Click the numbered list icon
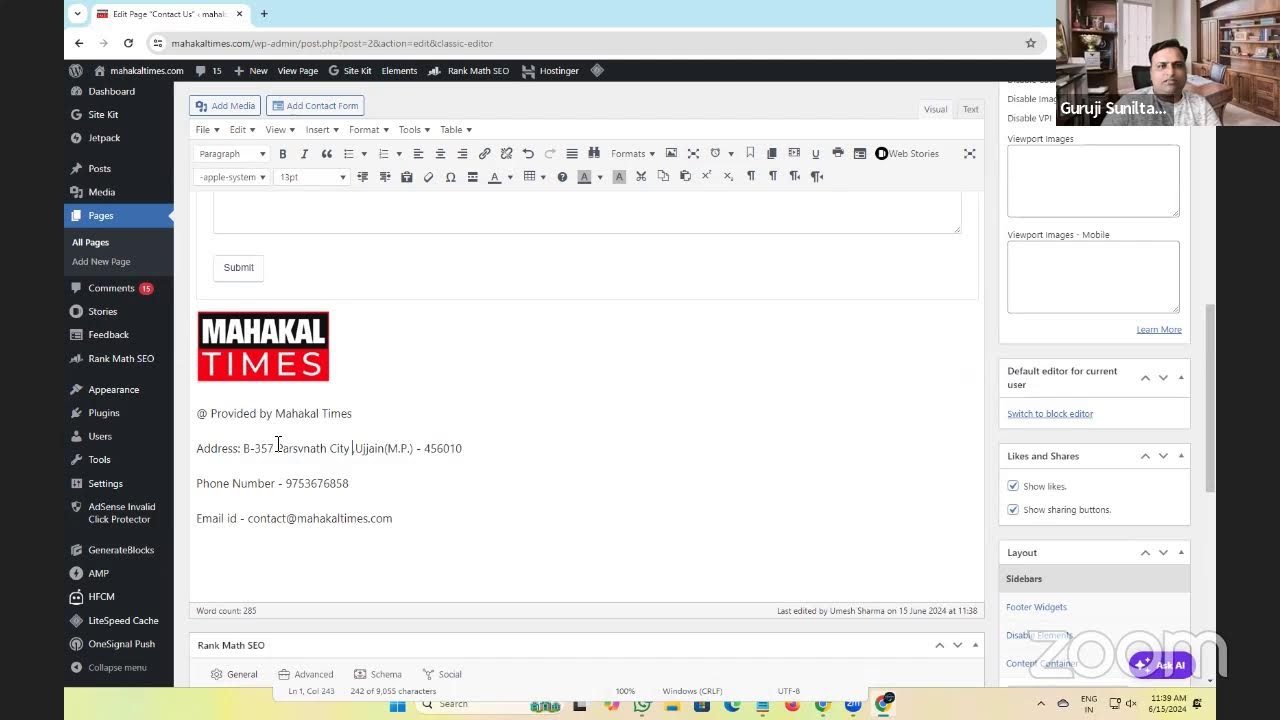The image size is (1280, 720). click(x=383, y=154)
